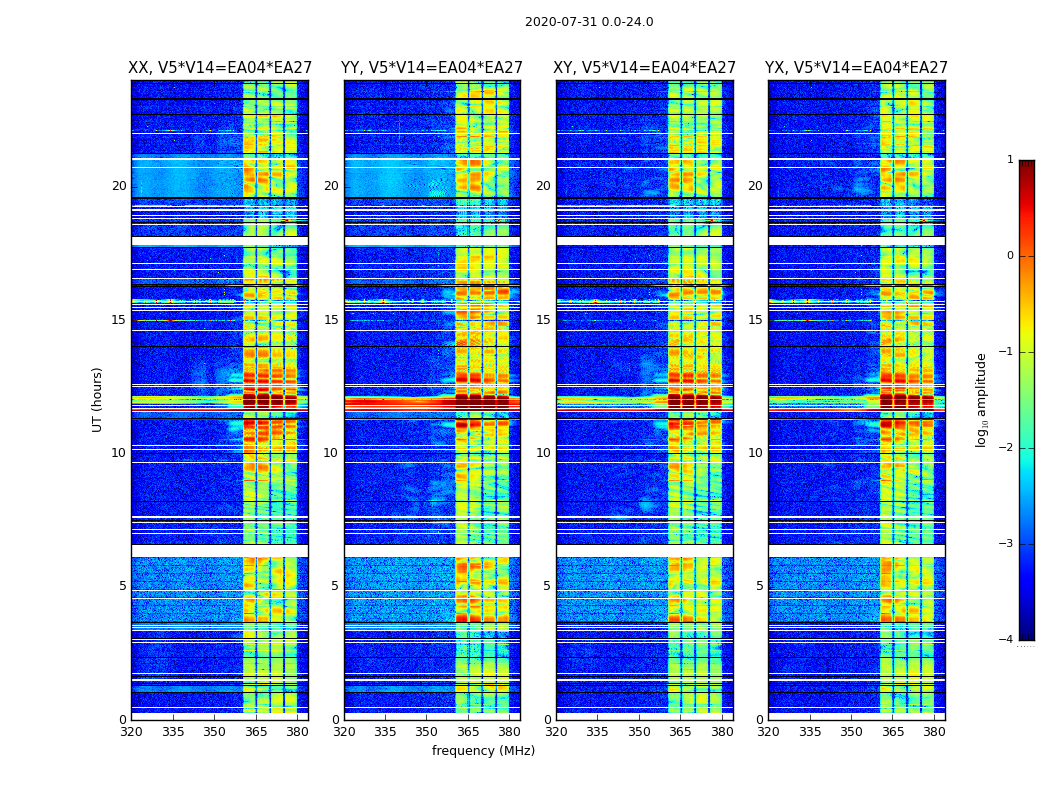This screenshot has width=1050, height=800.
Task: Click the colorbar tick label 0
Action: tap(1010, 256)
